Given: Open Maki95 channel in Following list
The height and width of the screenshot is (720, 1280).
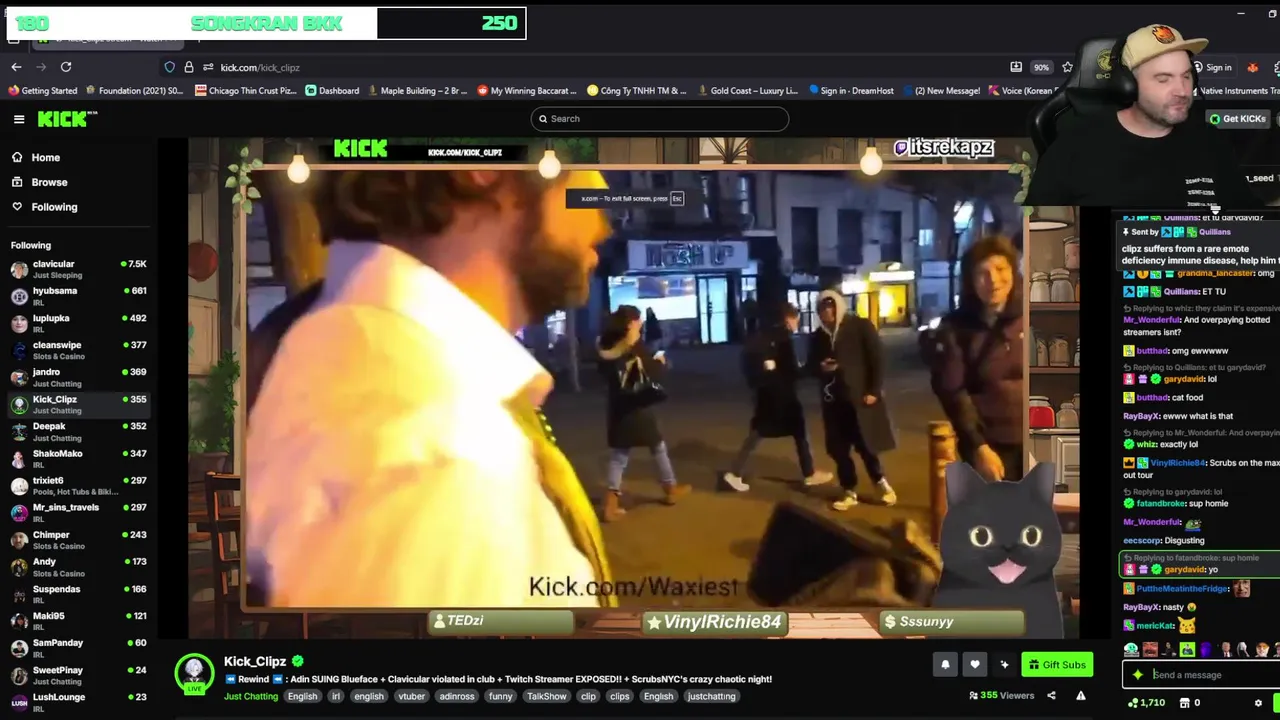Looking at the screenshot, I should pos(78,621).
